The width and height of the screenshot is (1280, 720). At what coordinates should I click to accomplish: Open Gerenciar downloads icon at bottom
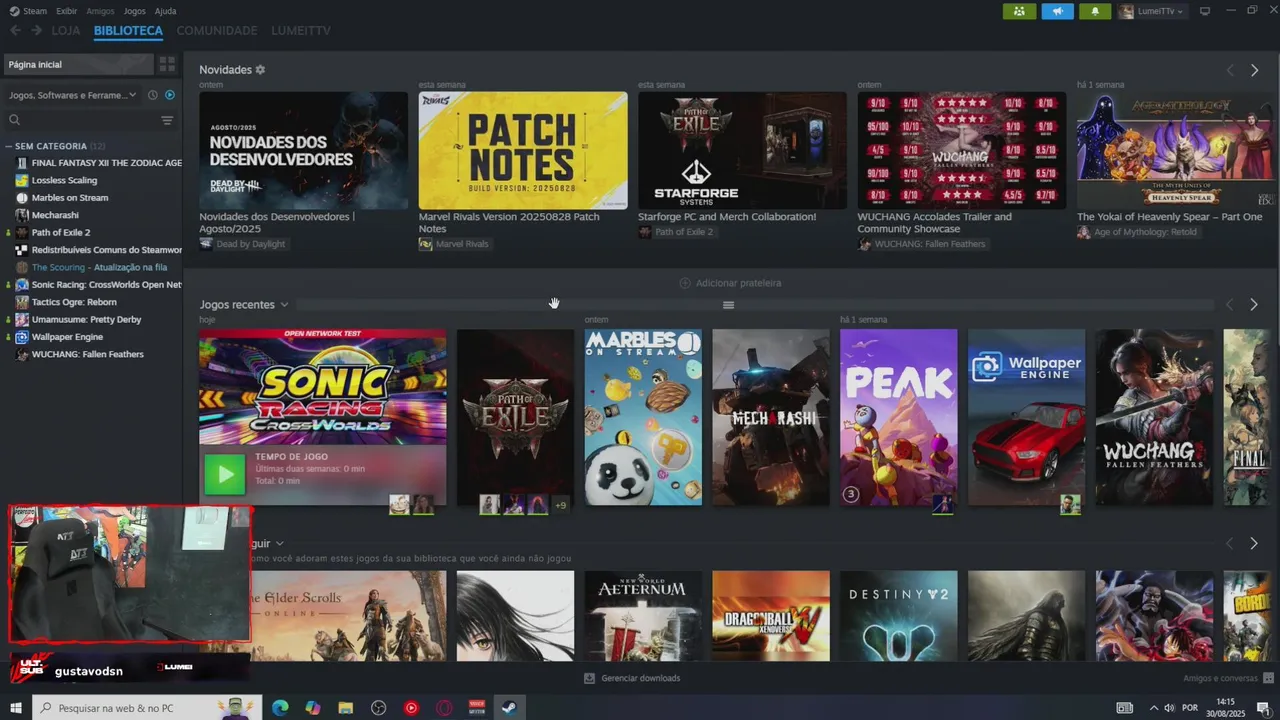(589, 678)
